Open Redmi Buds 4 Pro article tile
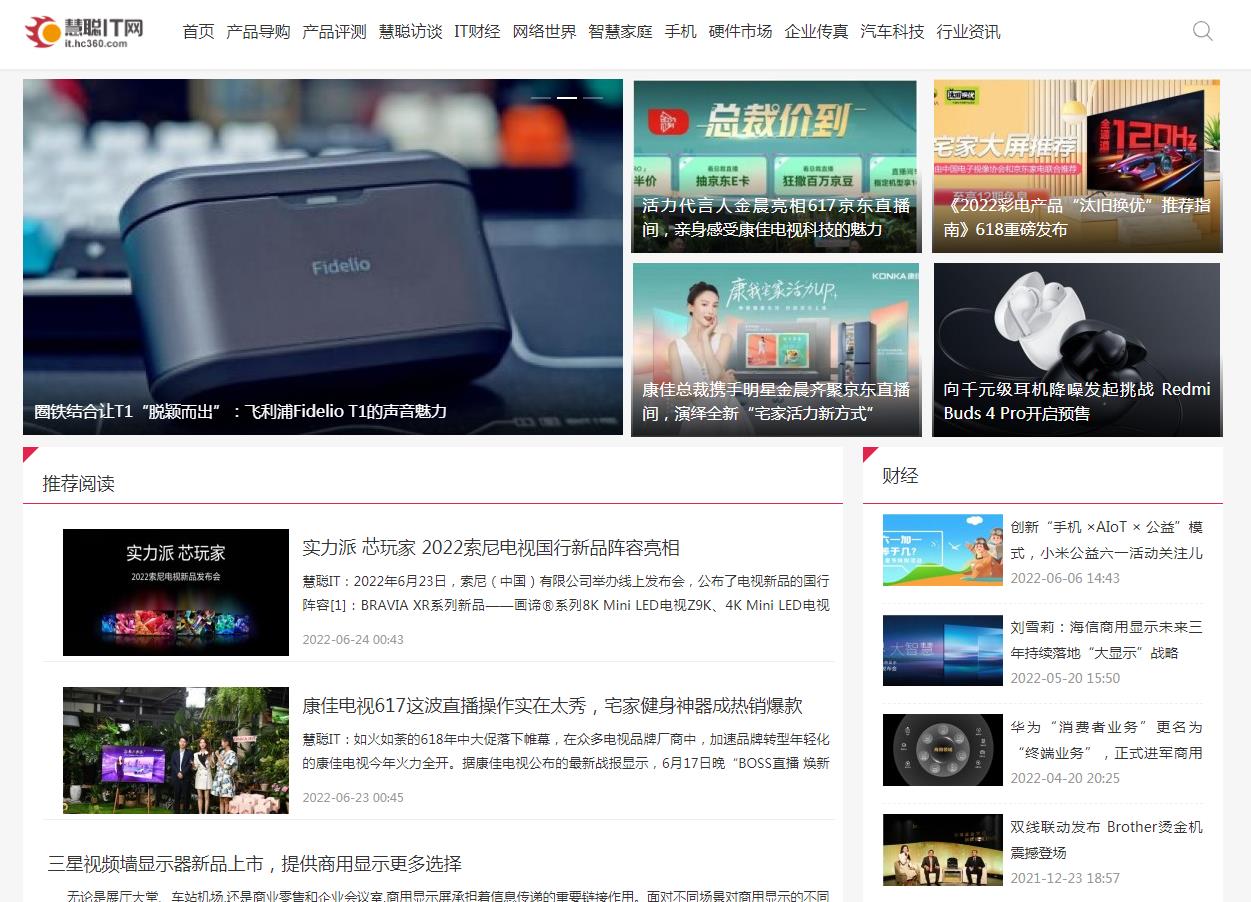This screenshot has width=1251, height=902. click(1077, 350)
